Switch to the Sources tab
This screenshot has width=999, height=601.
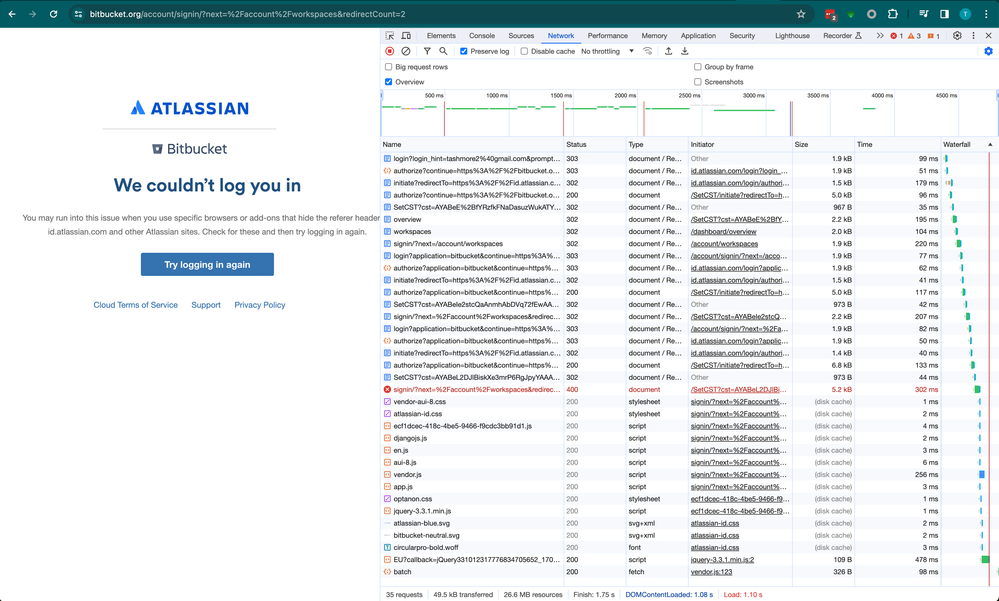point(521,36)
